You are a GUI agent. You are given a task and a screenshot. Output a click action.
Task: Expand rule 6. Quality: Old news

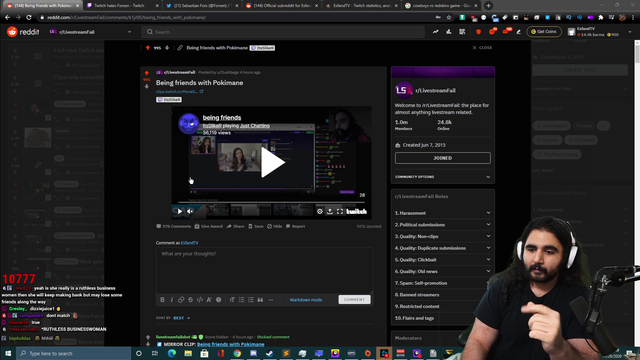[x=442, y=271]
